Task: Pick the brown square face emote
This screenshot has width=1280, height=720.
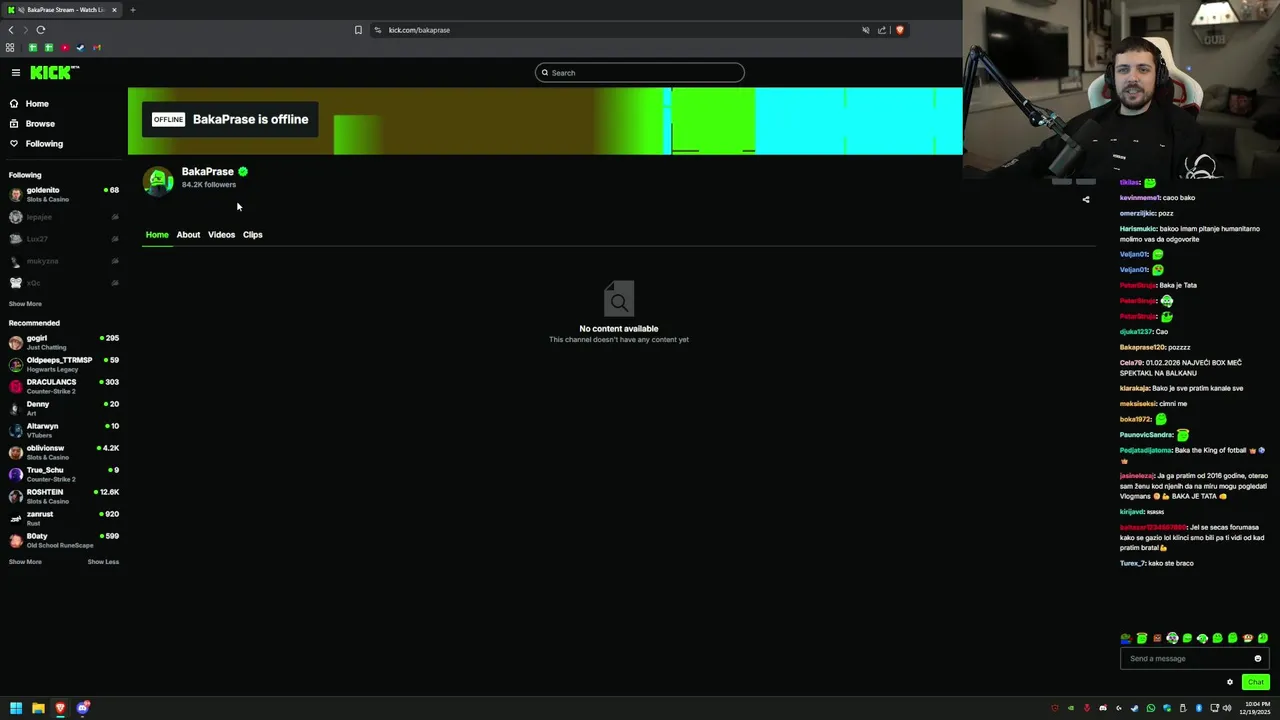Action: coord(1157,638)
